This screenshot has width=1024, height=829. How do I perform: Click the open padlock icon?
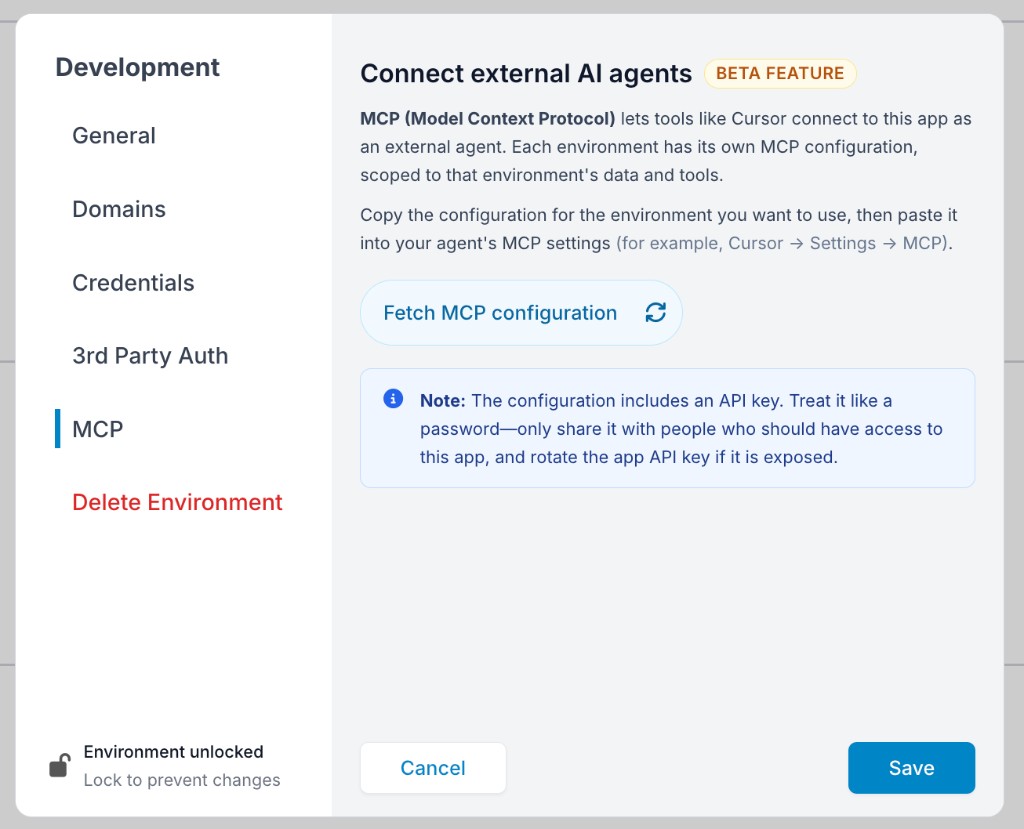pos(59,766)
